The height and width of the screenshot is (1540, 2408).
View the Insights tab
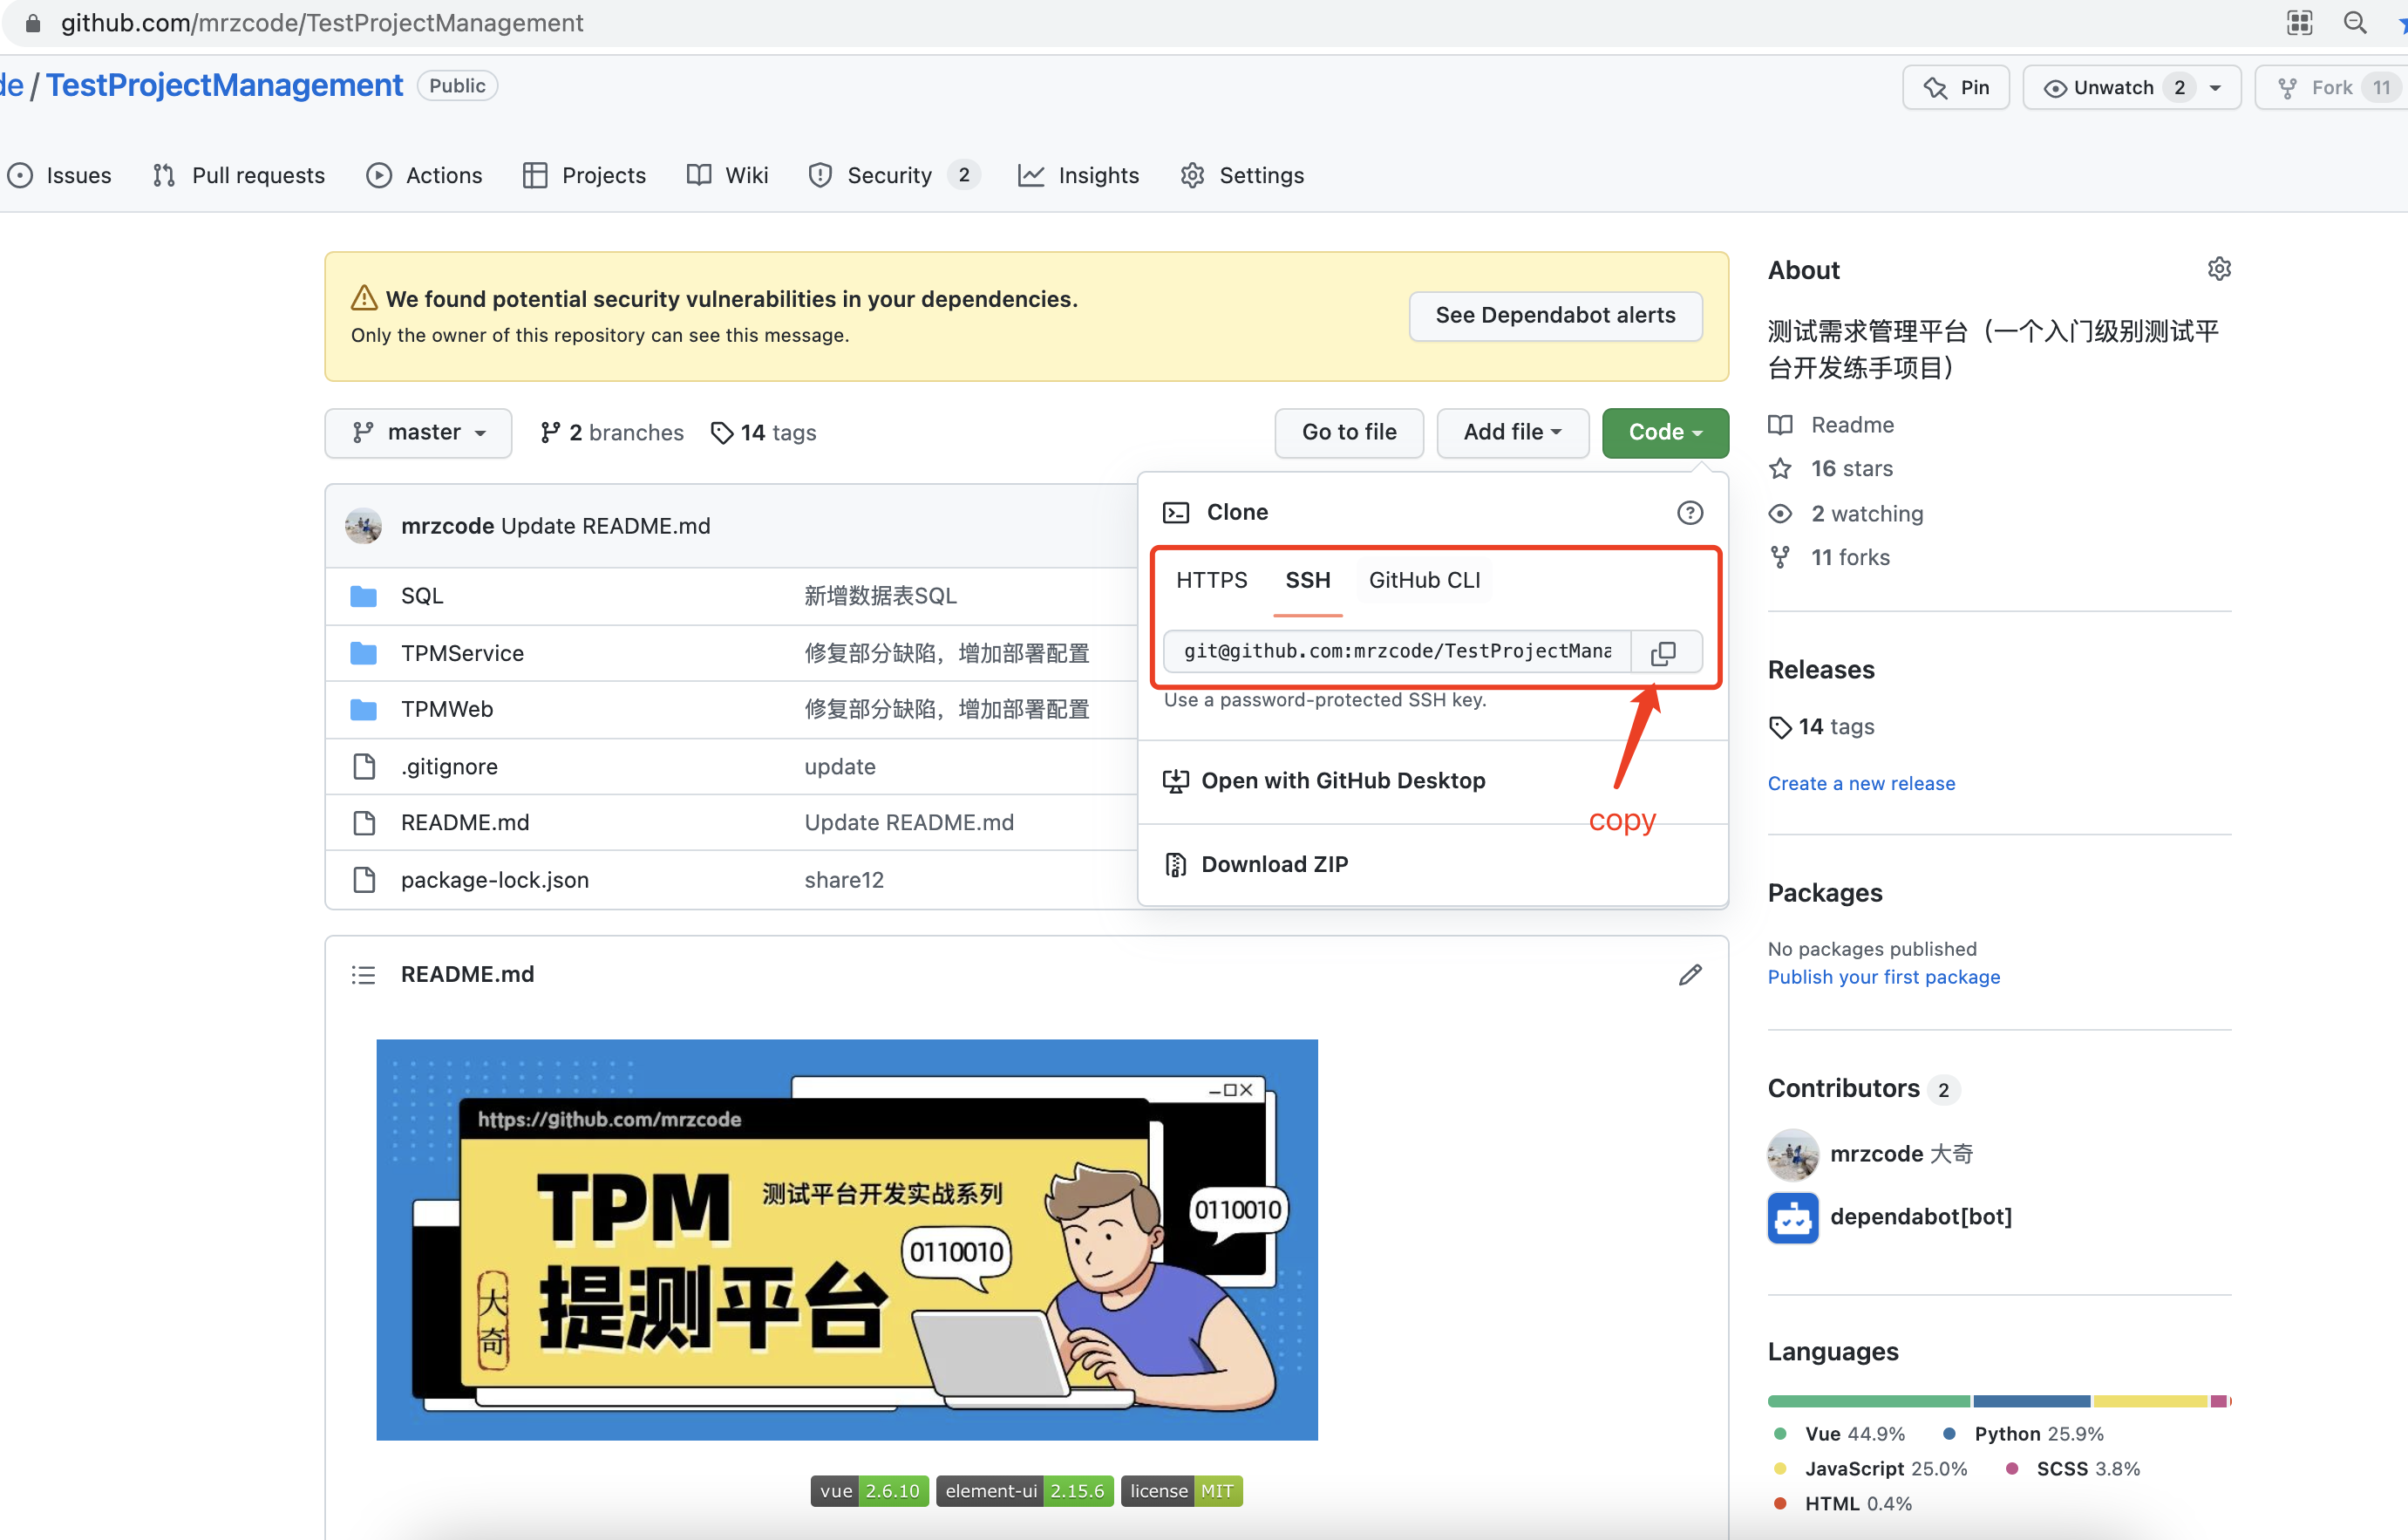click(1078, 175)
